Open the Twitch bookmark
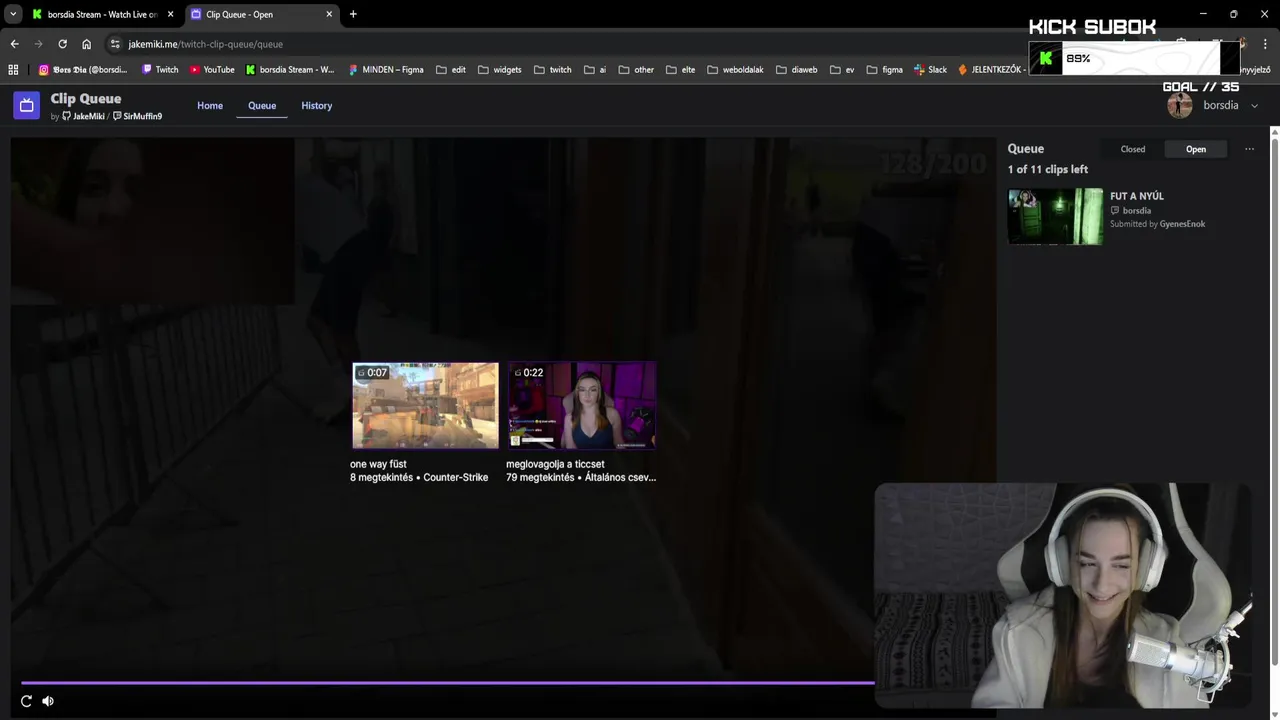This screenshot has height=720, width=1280. (160, 70)
